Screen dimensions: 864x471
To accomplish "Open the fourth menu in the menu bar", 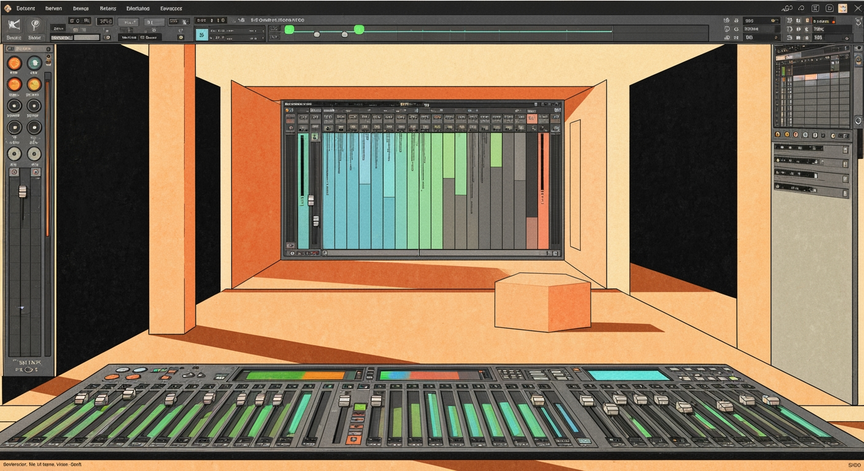I will coord(107,8).
